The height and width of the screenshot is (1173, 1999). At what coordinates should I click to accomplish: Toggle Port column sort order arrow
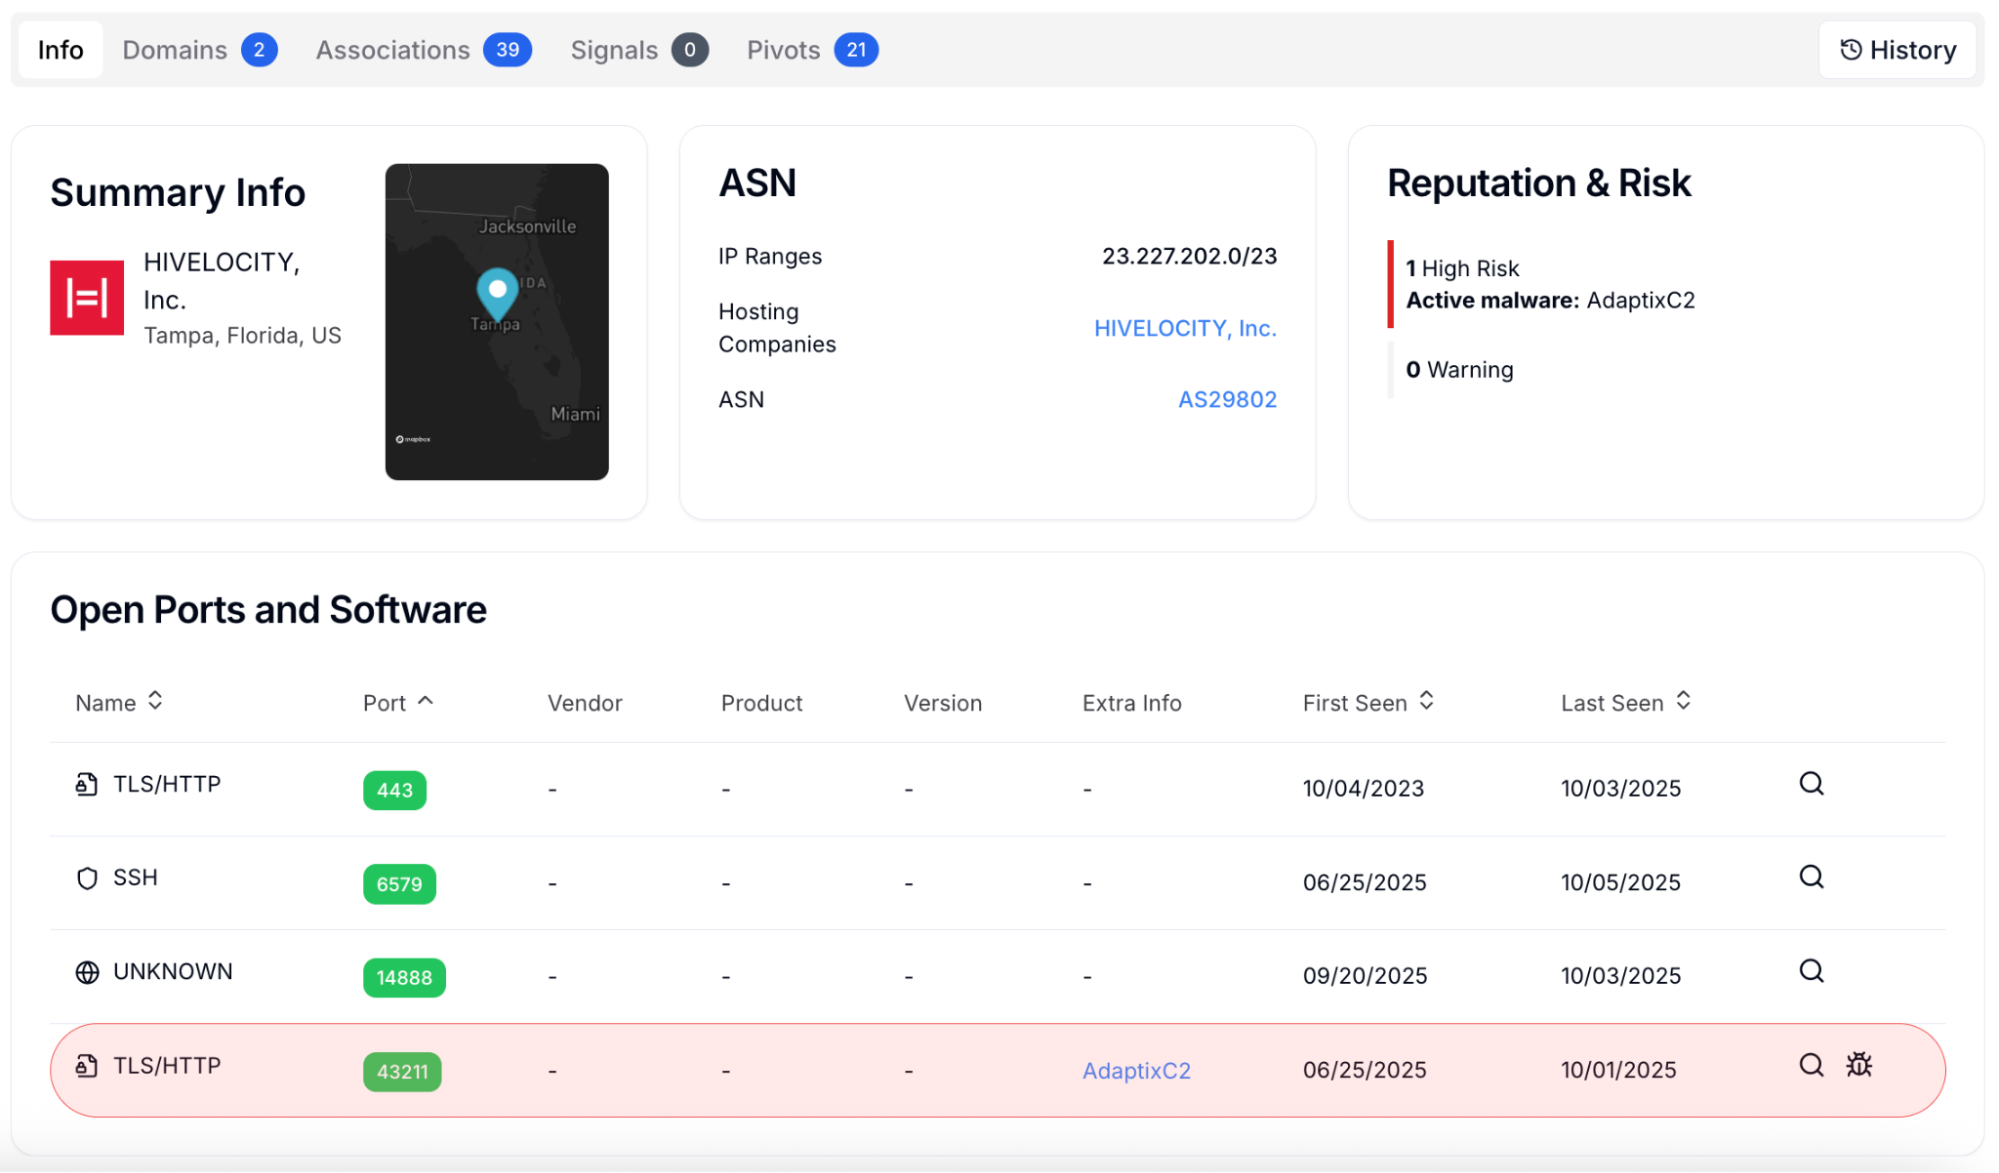click(425, 702)
